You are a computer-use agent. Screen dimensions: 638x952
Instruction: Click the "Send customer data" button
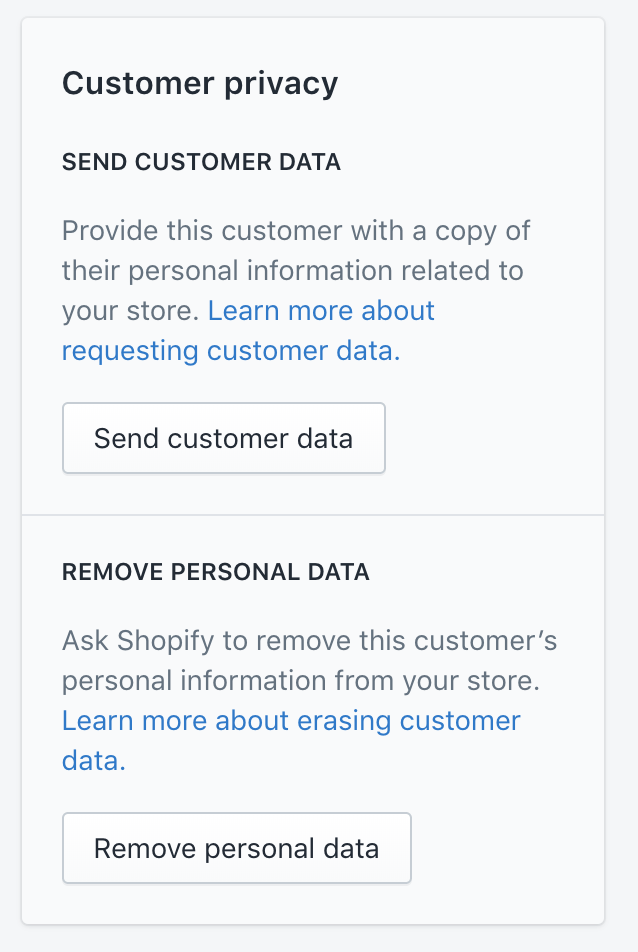[223, 438]
